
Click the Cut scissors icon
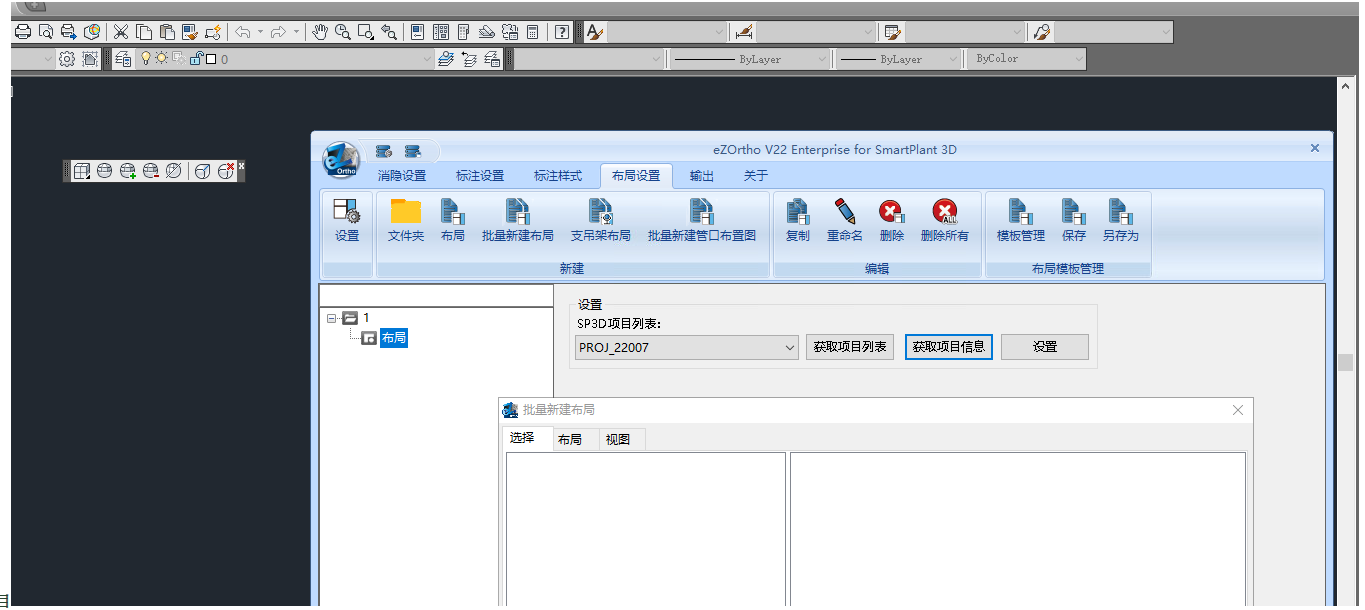120,31
